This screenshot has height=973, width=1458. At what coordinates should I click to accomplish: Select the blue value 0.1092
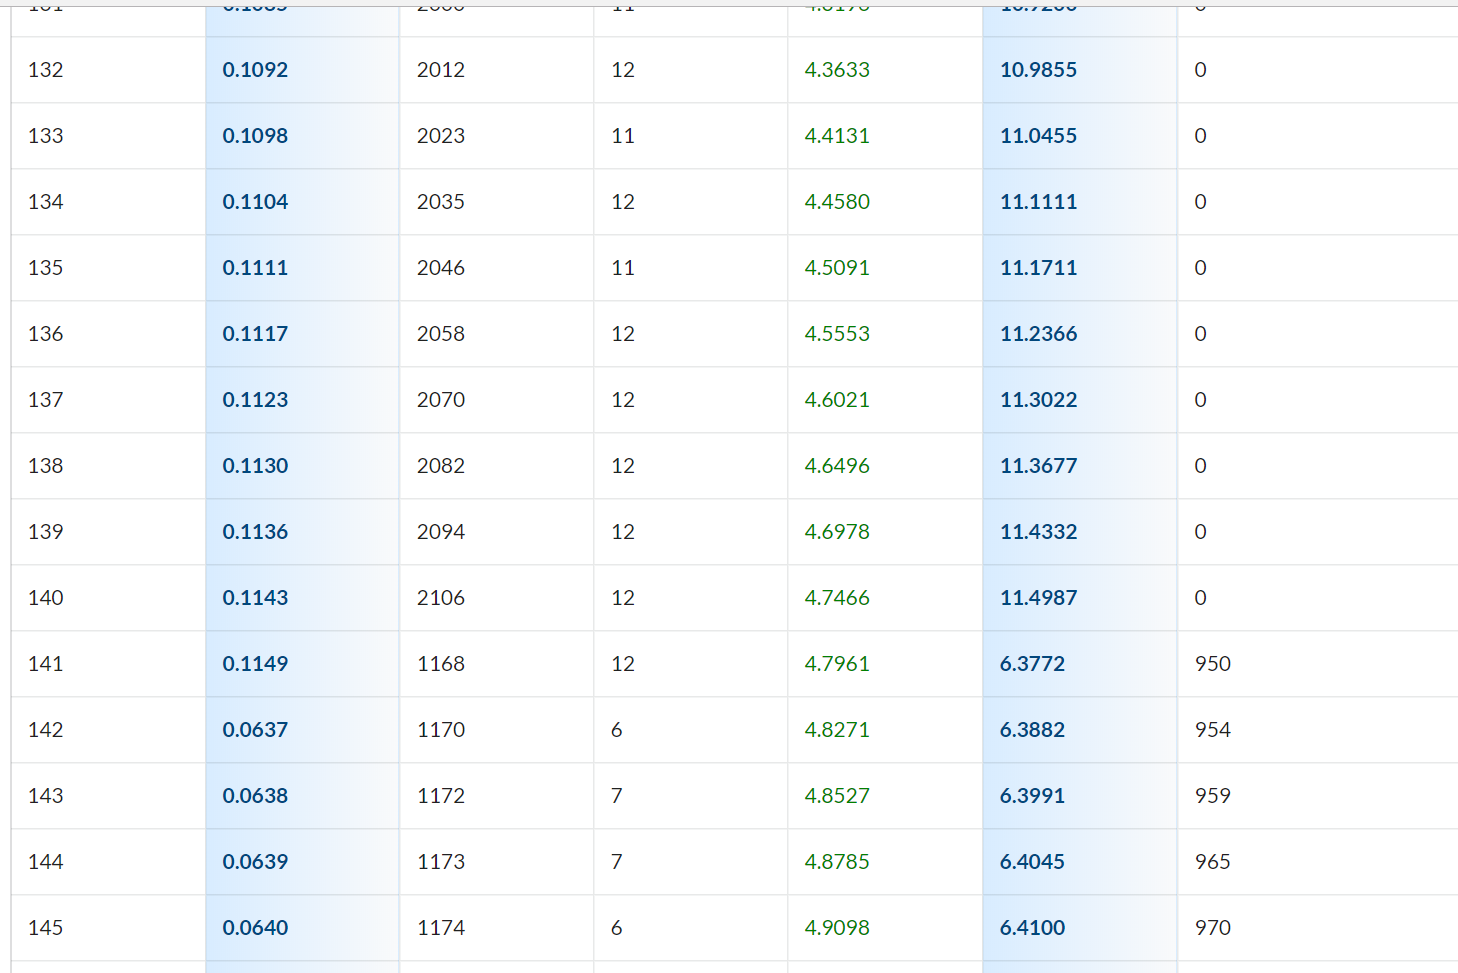pos(255,70)
